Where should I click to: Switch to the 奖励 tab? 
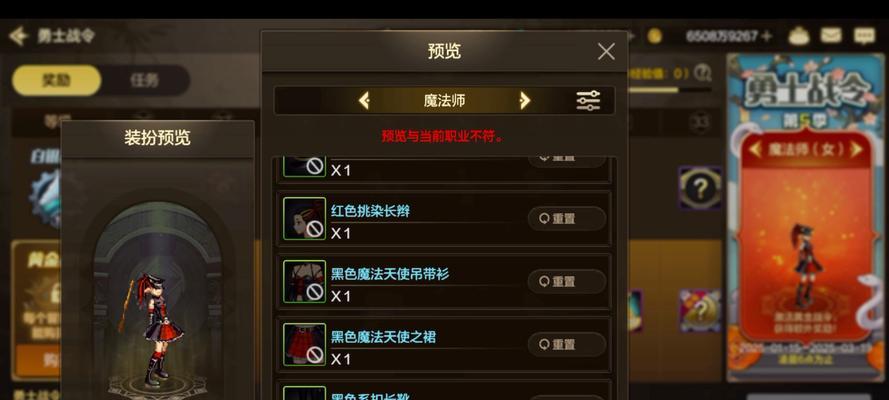(x=57, y=80)
